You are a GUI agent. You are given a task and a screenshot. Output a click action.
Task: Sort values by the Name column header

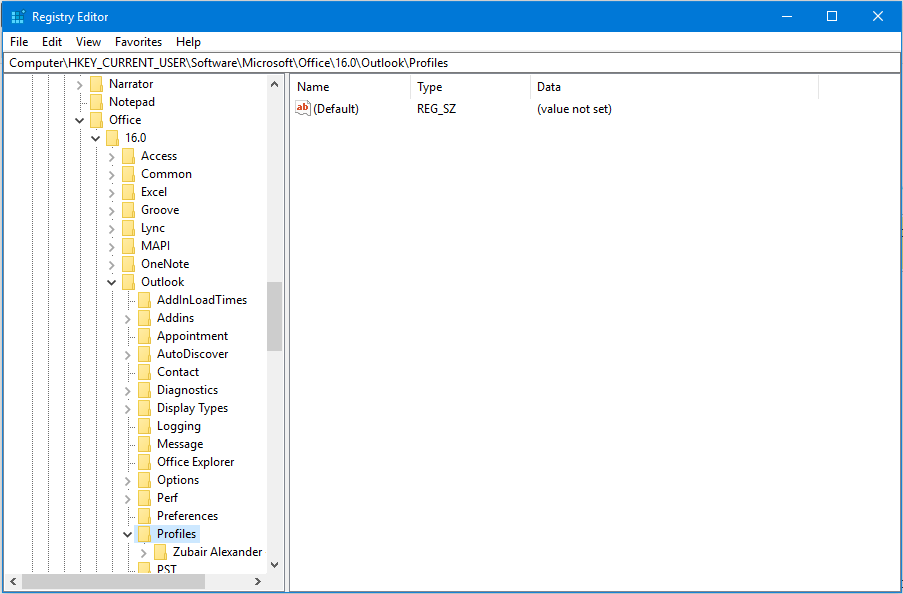click(x=350, y=87)
